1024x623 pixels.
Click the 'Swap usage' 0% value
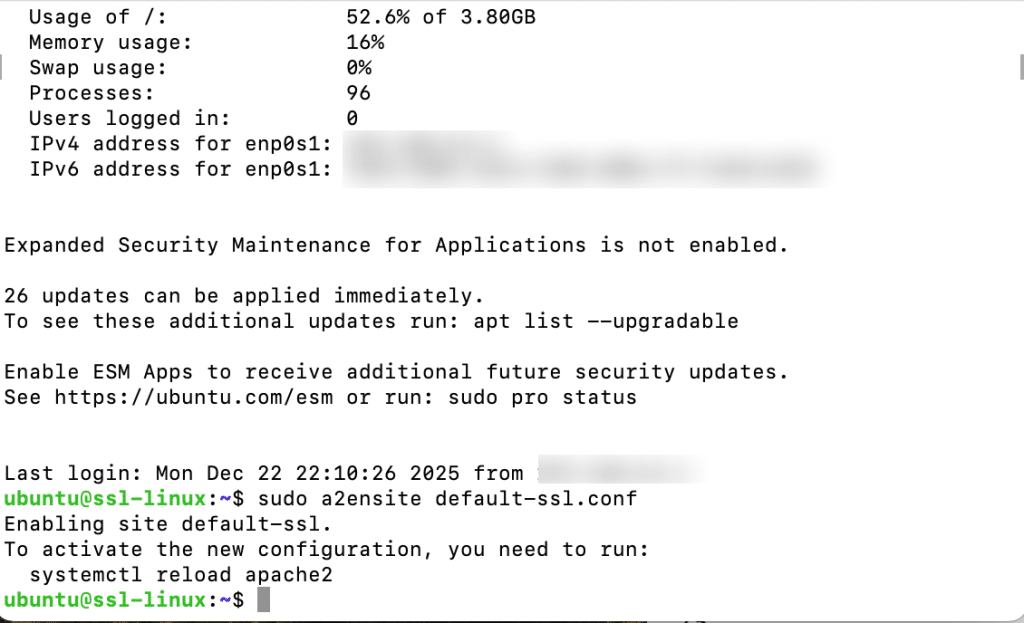[x=359, y=68]
